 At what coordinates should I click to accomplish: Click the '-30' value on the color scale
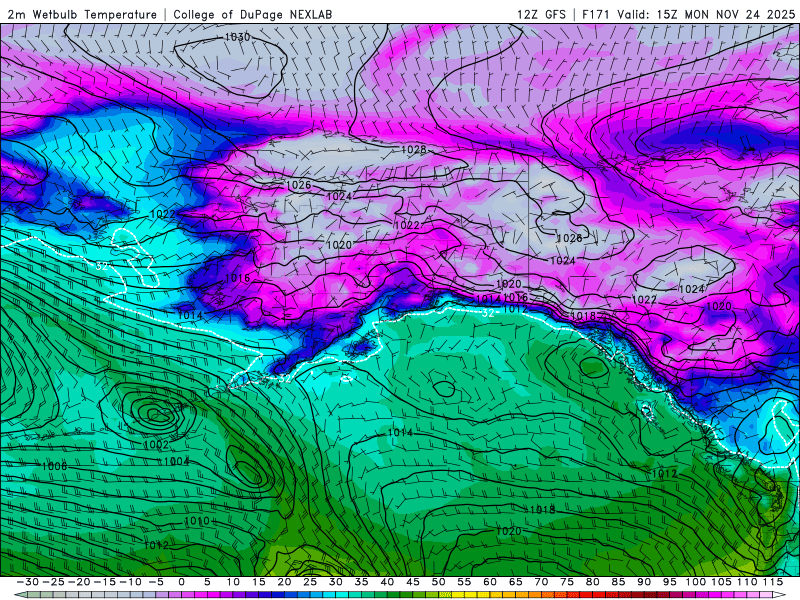click(28, 582)
